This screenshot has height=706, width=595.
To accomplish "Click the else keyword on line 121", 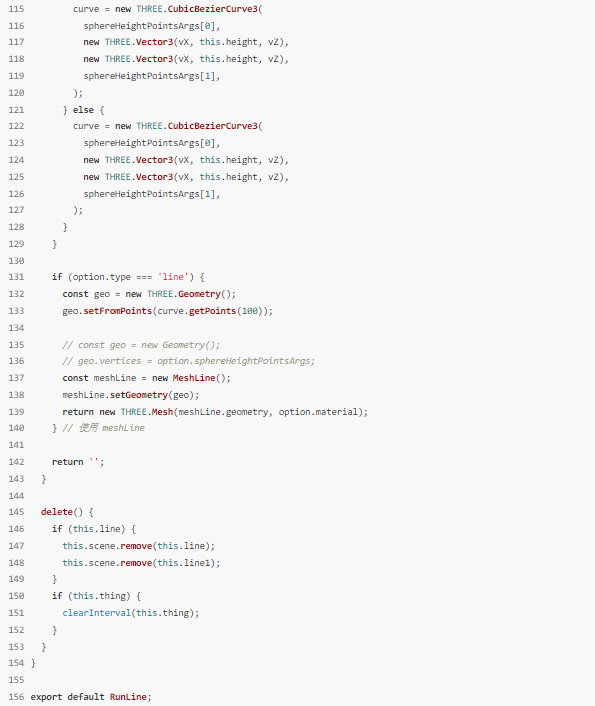I will [83, 110].
